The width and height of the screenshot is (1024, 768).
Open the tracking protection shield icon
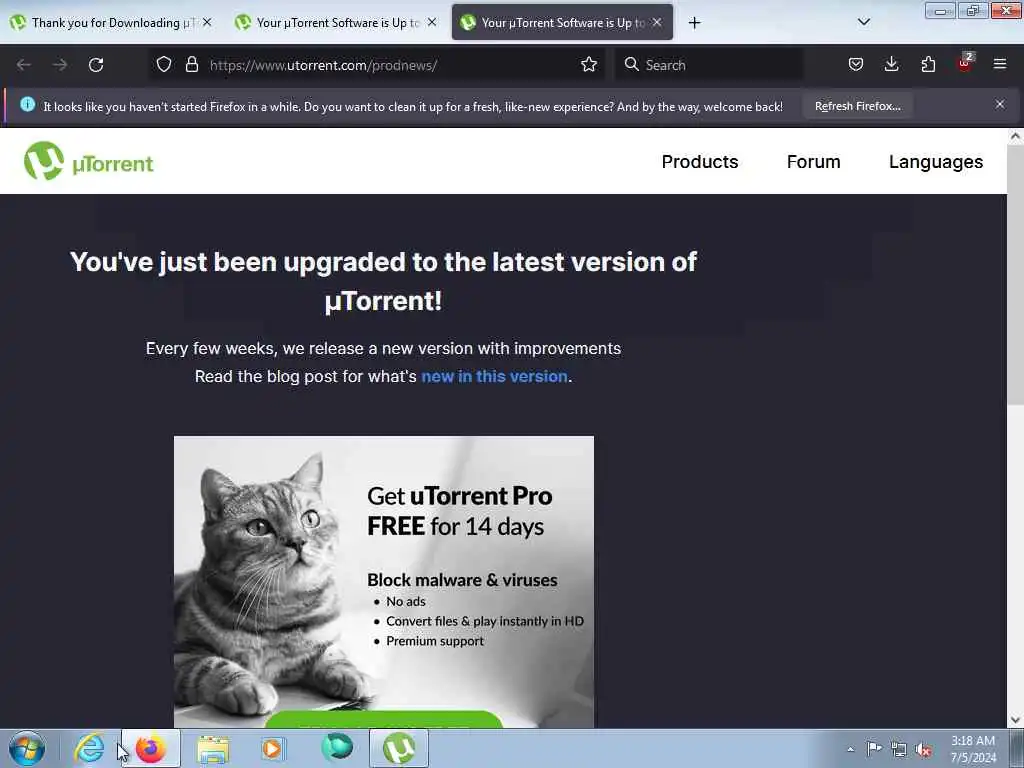coord(164,64)
